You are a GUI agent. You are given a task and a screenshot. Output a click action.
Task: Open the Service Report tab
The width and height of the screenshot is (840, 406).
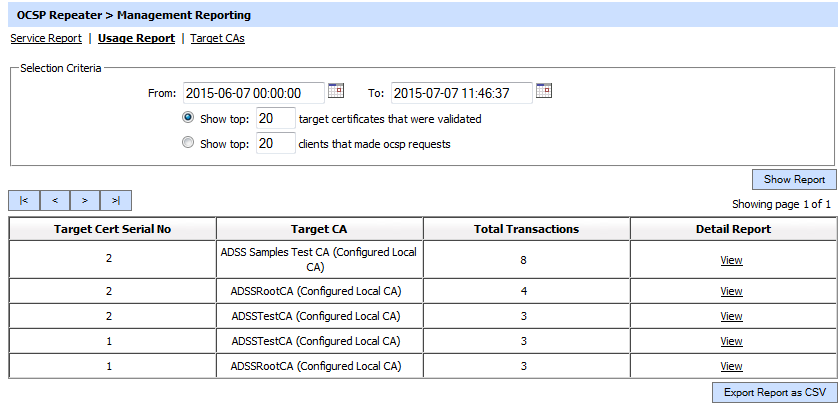46,38
